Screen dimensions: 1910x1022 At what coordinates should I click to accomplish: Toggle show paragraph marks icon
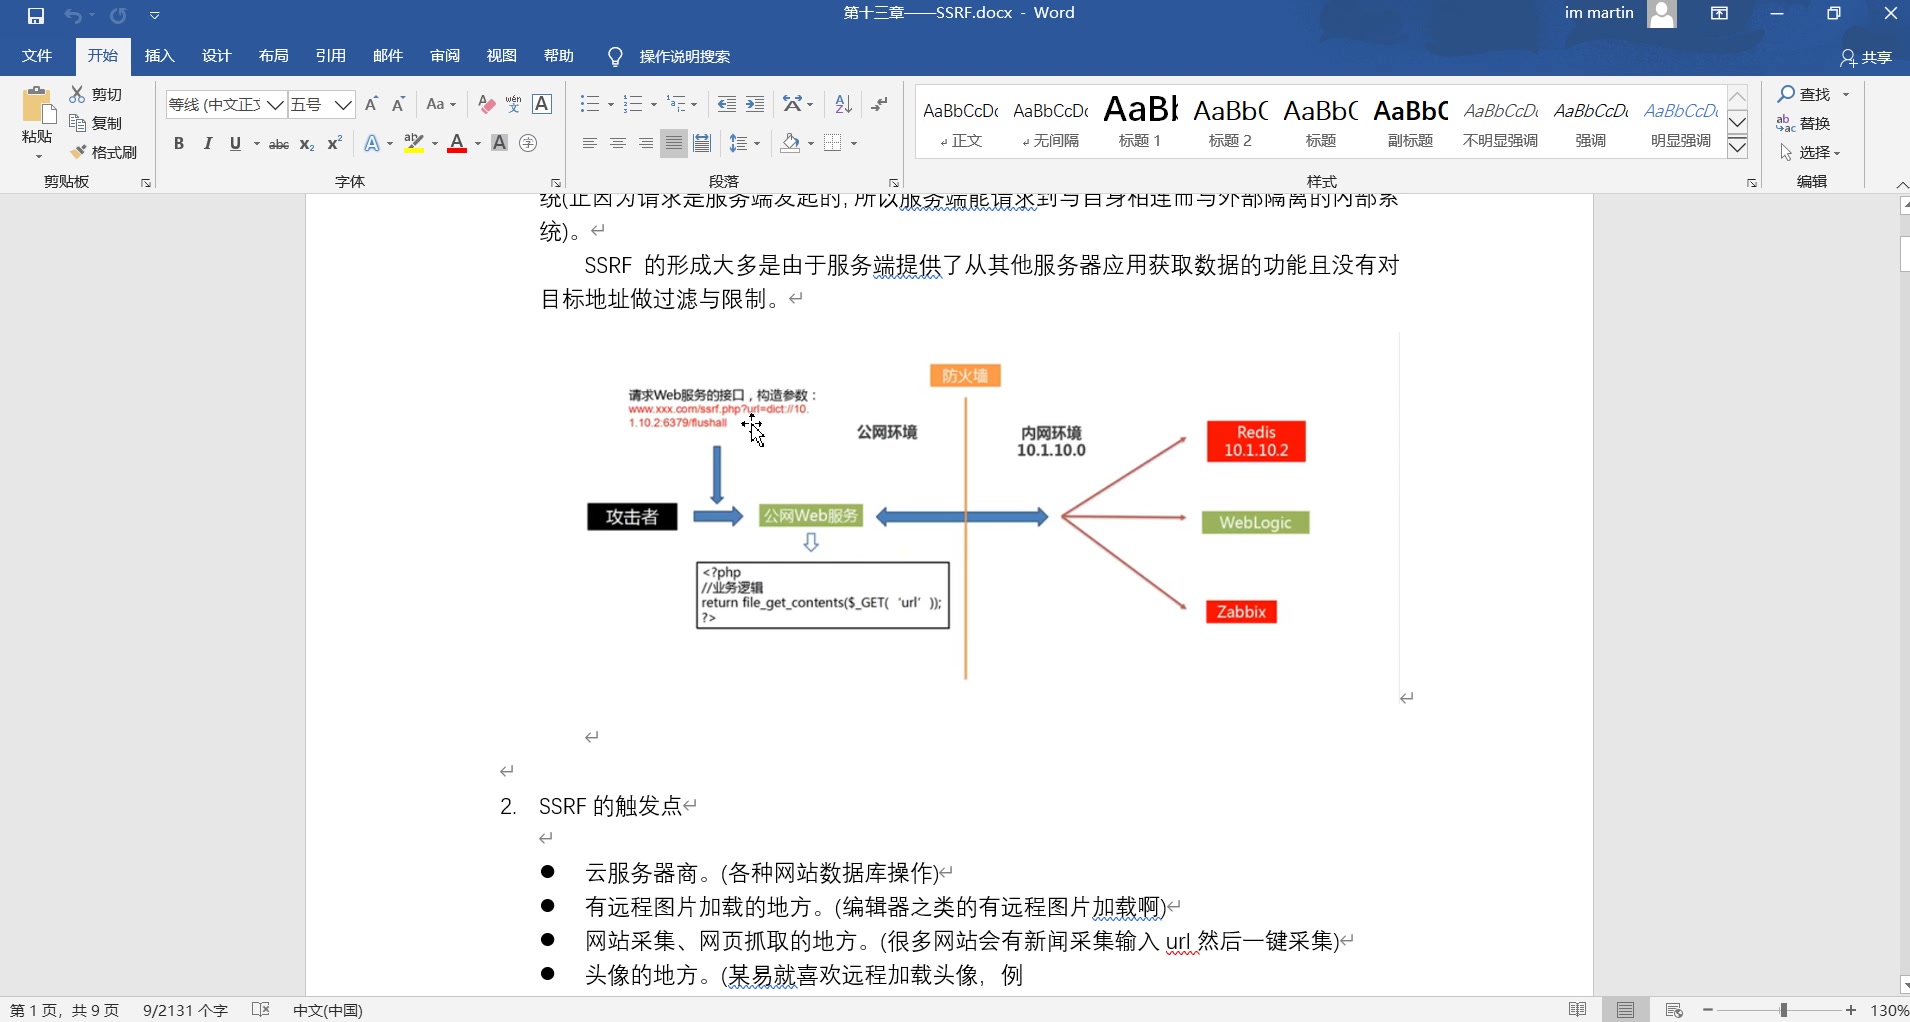point(880,104)
